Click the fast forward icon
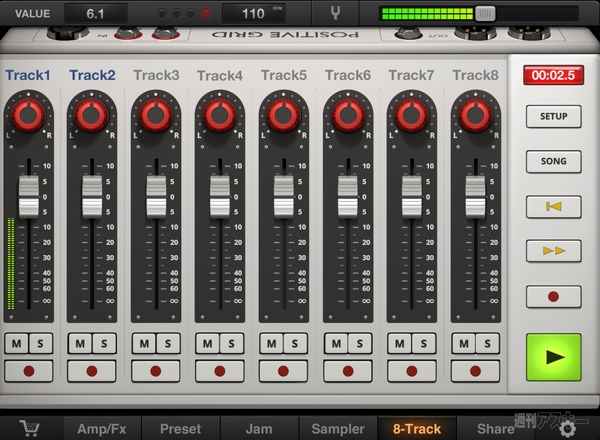Viewport: 600px width, 440px height. 553,250
